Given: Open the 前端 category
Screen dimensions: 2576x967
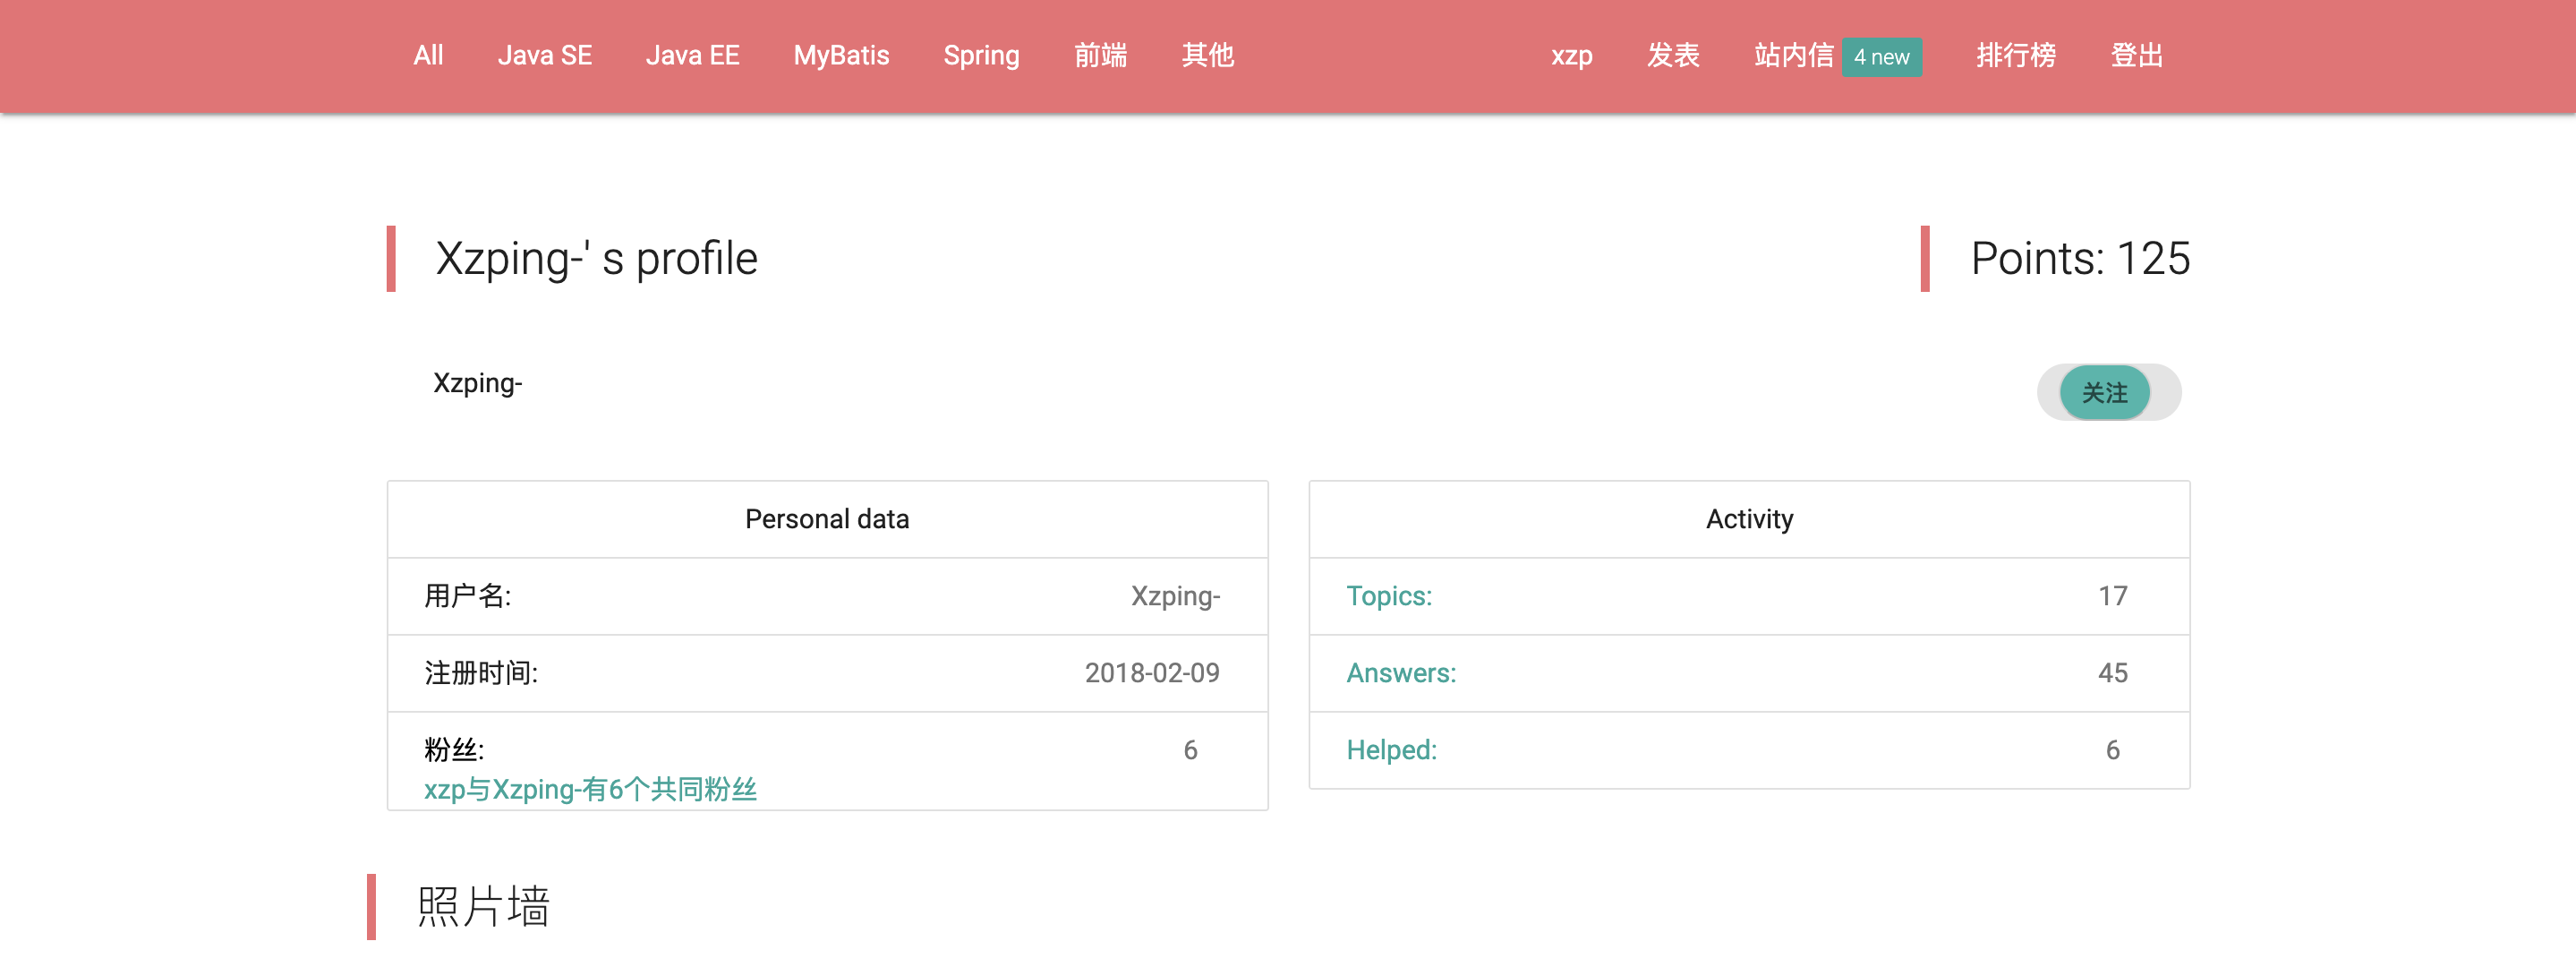Looking at the screenshot, I should click(x=1100, y=56).
